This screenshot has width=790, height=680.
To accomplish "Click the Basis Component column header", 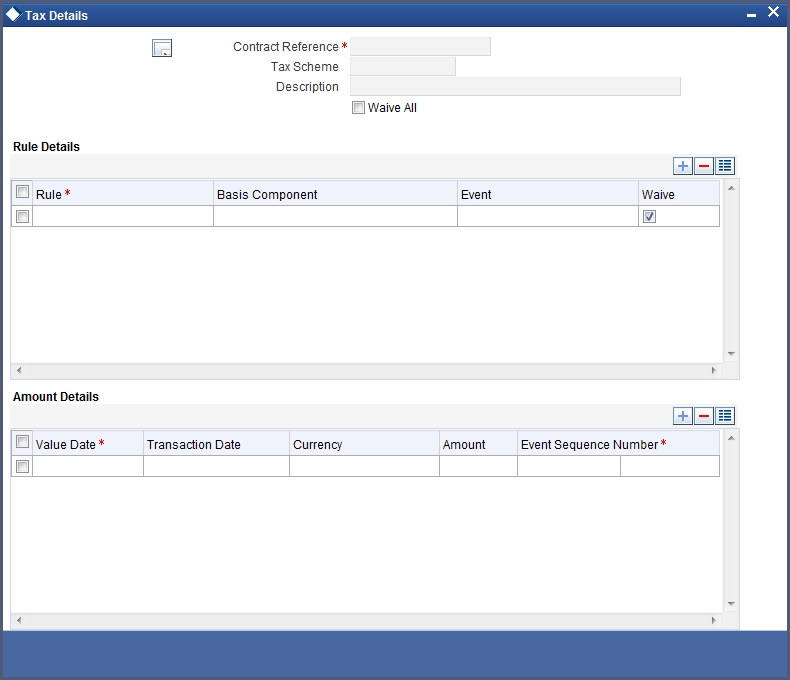I will coord(335,194).
